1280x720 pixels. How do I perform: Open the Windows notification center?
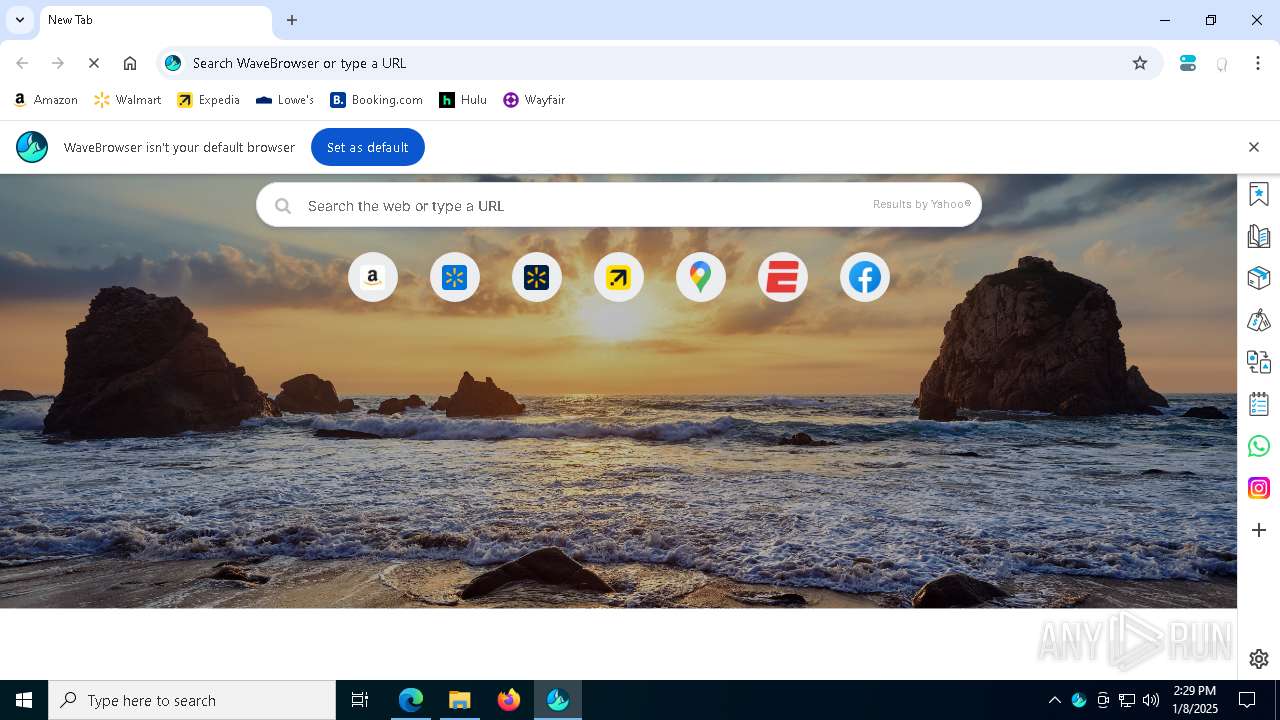[x=1248, y=700]
